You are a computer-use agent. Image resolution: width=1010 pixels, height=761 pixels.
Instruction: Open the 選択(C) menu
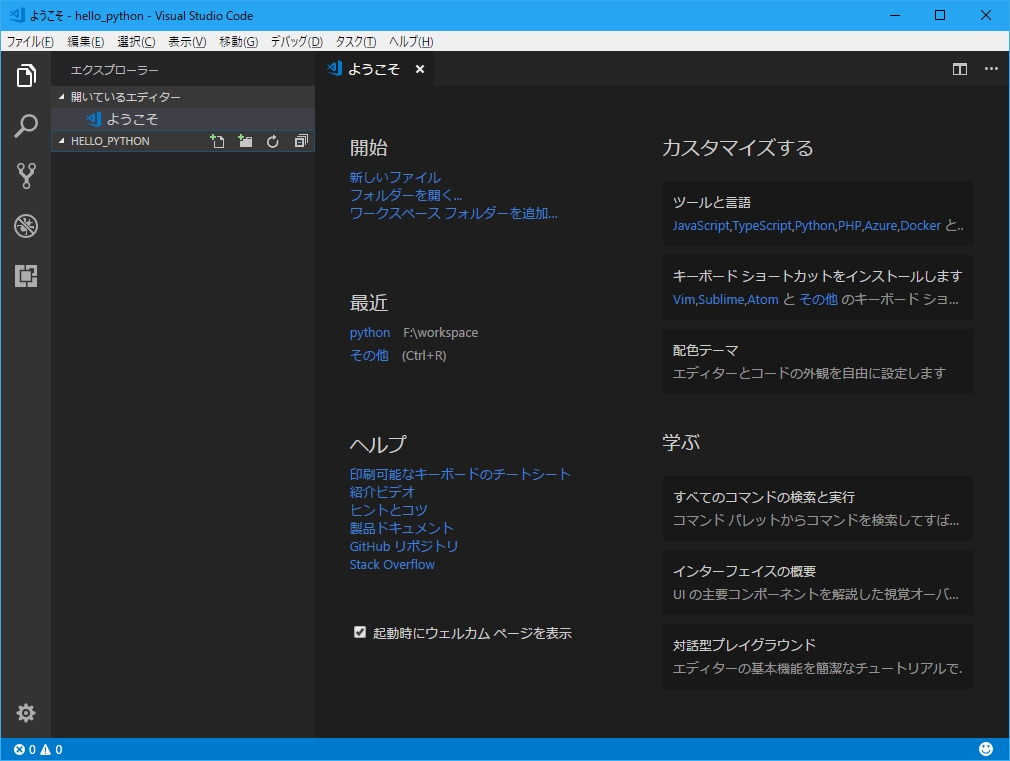[x=136, y=41]
